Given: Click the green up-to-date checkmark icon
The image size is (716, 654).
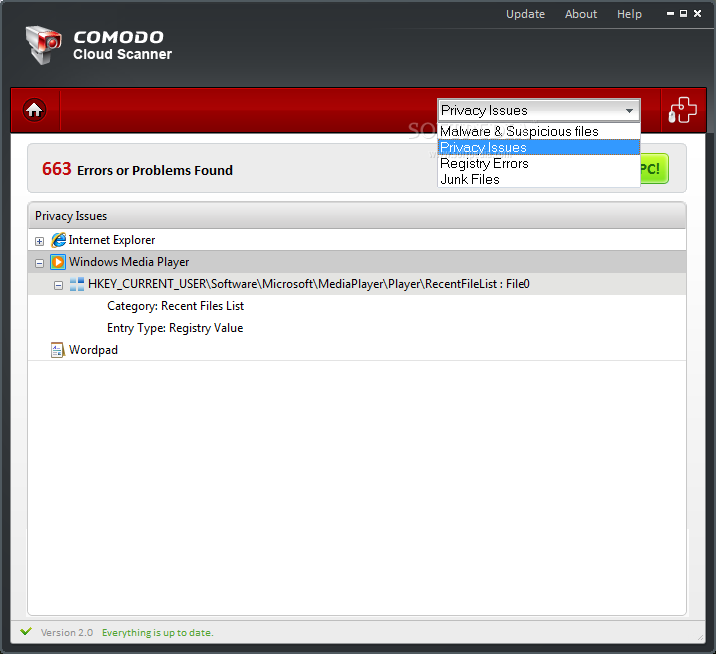Looking at the screenshot, I should tap(26, 632).
